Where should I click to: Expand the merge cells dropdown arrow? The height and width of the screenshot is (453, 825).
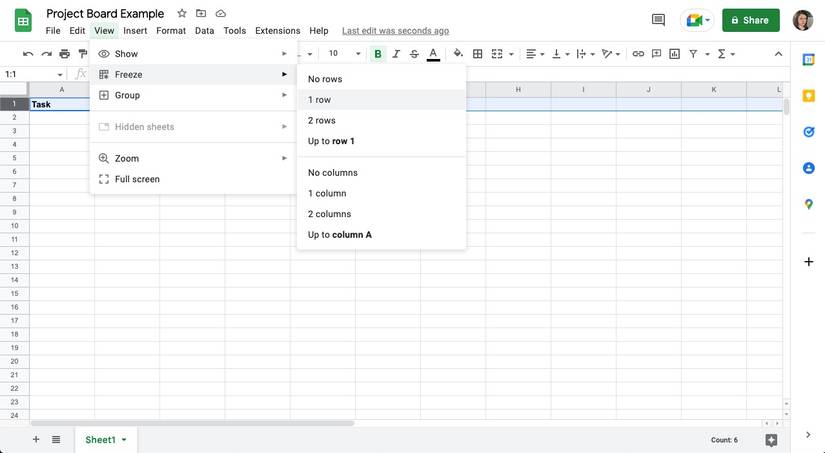click(x=511, y=54)
